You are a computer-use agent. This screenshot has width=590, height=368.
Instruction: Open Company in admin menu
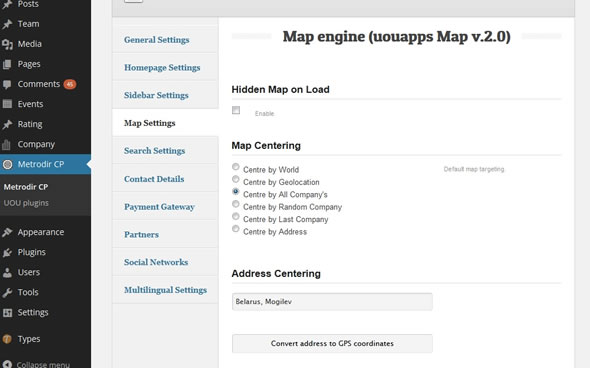tap(36, 144)
